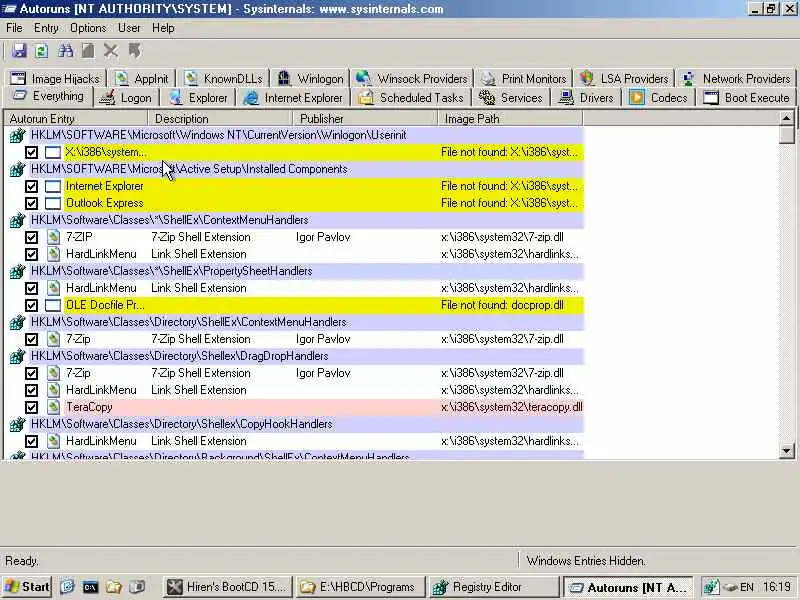Click the "File not found: docprop.dll" cell
Image resolution: width=800 pixels, height=600 pixels.
coord(502,306)
